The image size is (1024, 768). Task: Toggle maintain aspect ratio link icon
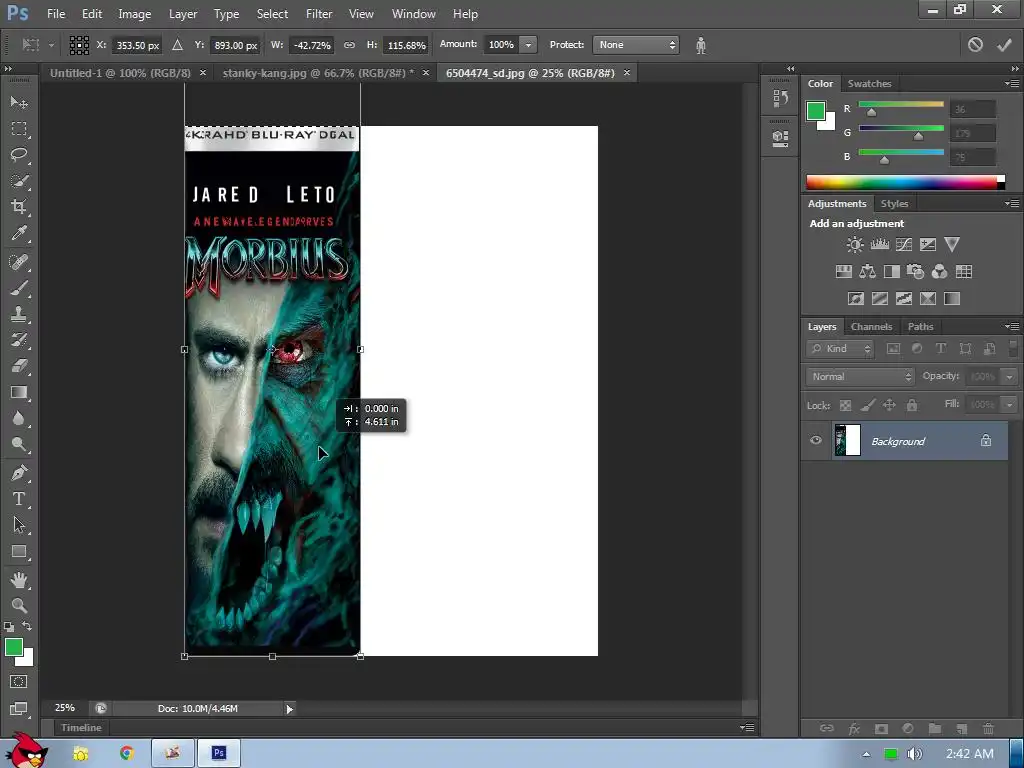click(x=349, y=45)
